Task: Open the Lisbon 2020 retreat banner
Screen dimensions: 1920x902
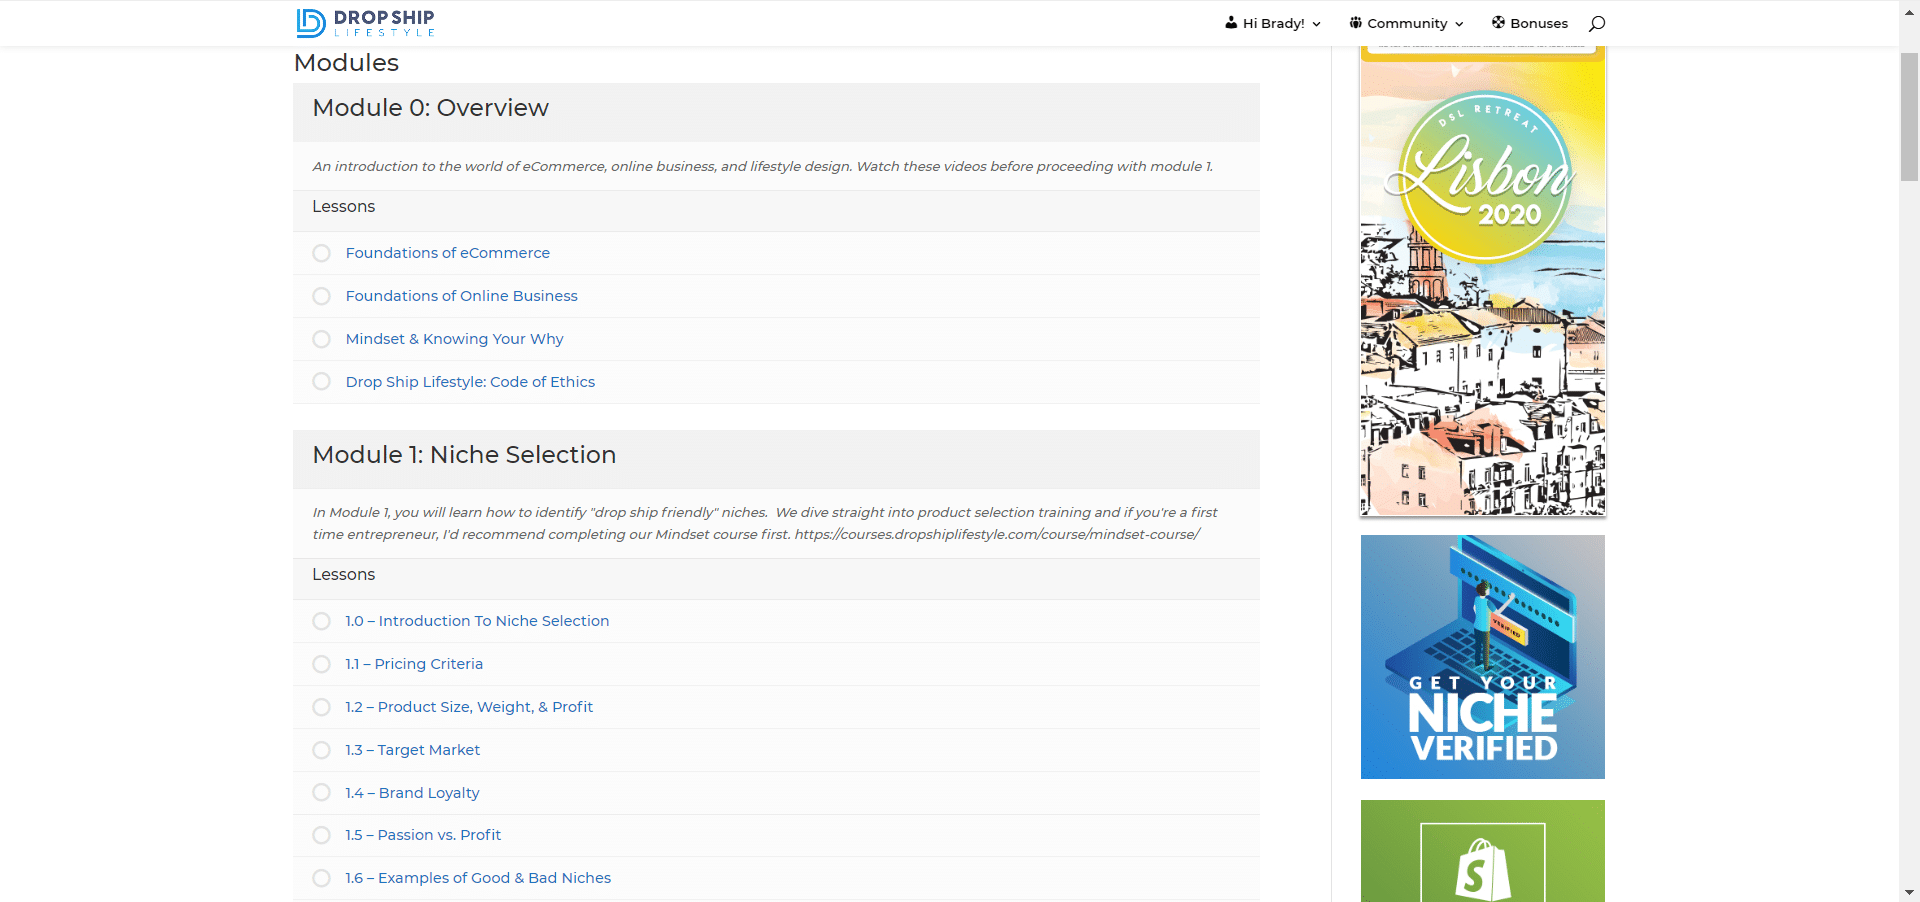Action: pos(1483,281)
